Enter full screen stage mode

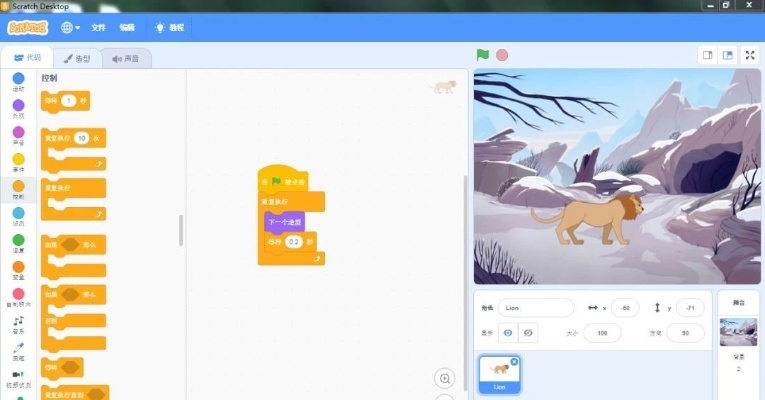(750, 55)
